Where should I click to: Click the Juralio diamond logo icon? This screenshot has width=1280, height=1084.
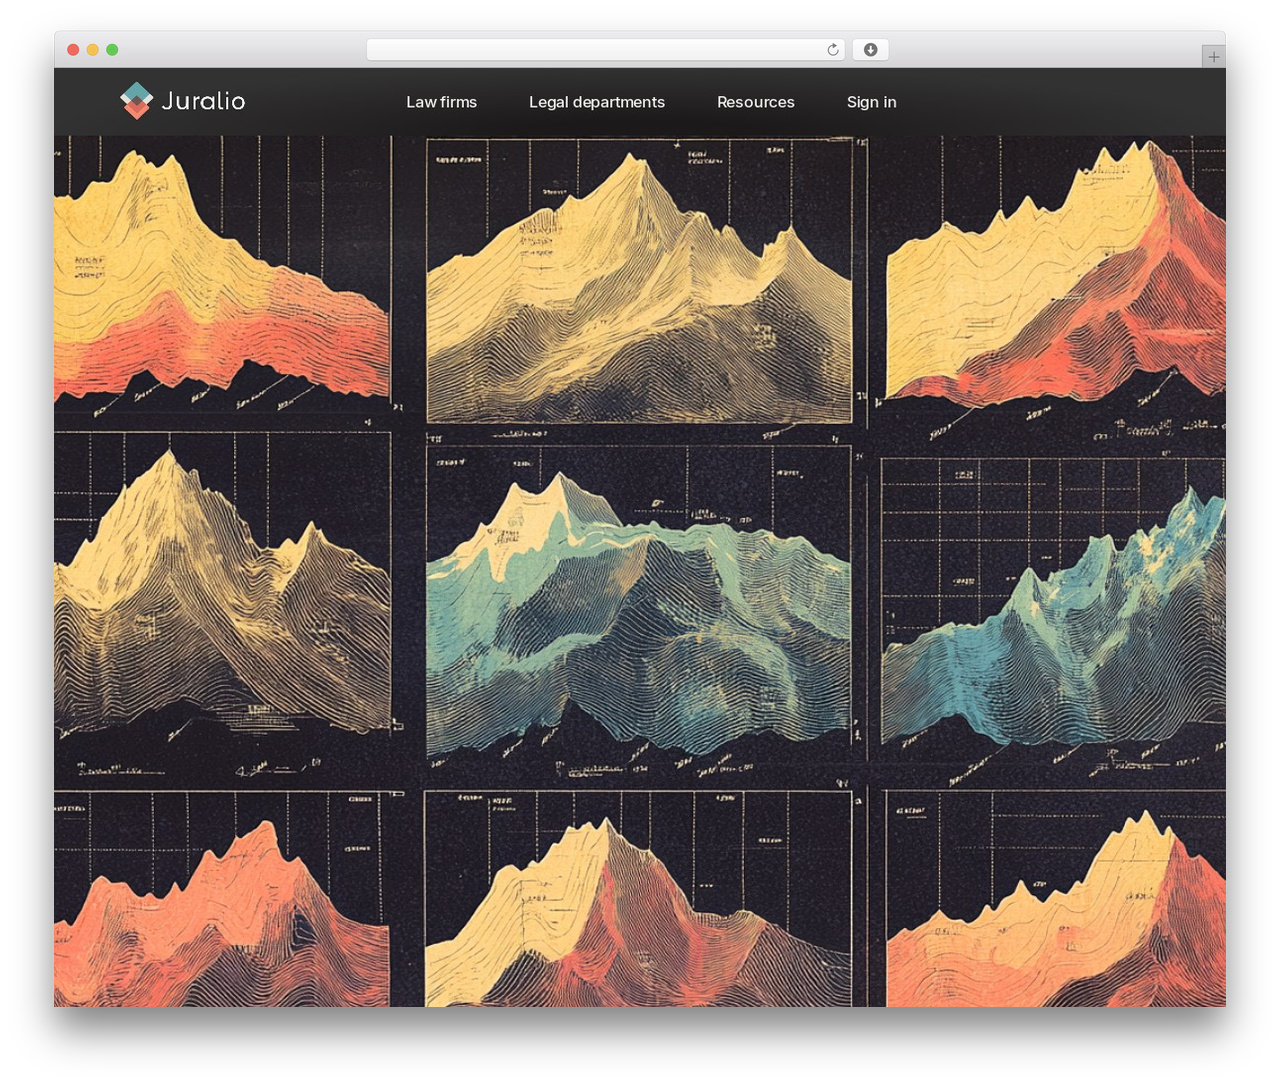(136, 100)
